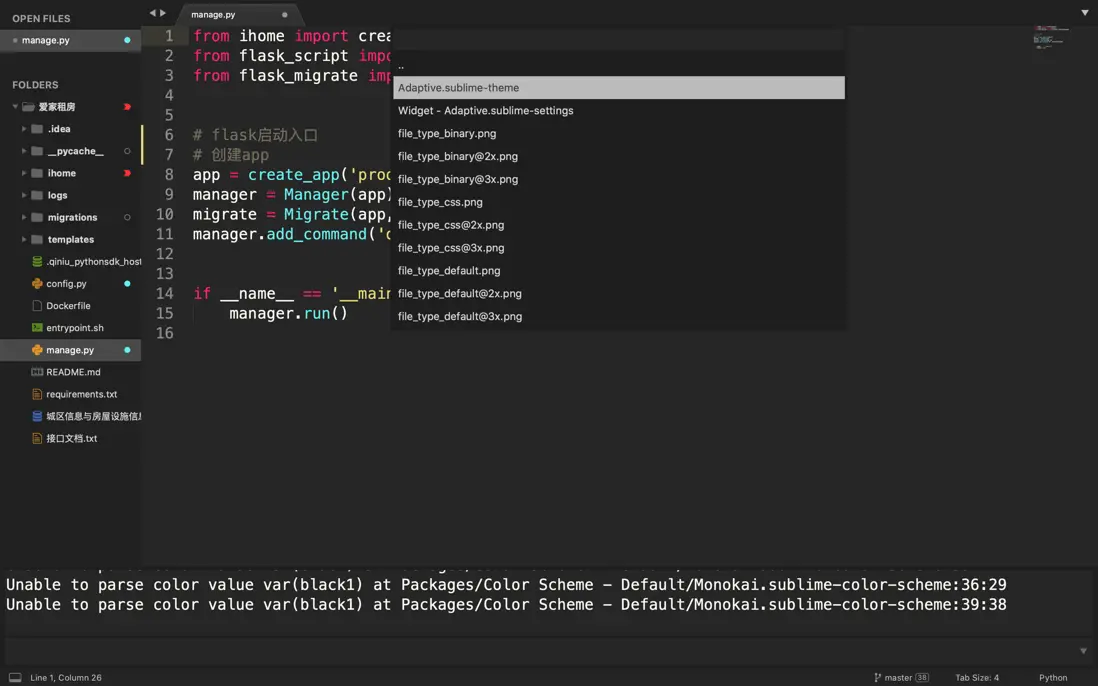Open the master branch status indicator
1098x686 pixels.
pos(901,678)
